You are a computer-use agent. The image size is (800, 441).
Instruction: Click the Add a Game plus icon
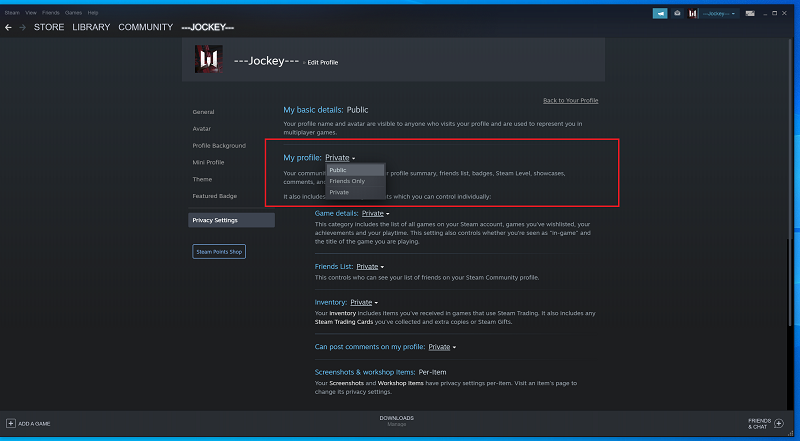11,423
